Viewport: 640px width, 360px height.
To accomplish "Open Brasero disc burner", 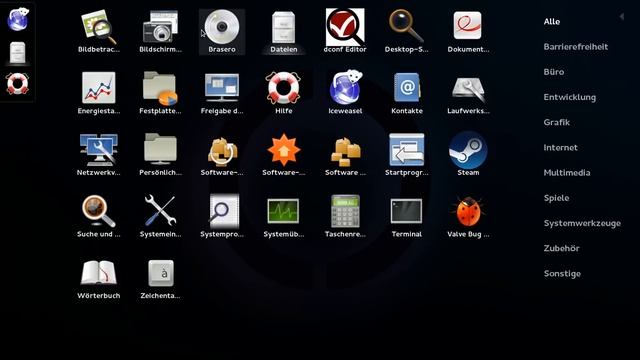I will point(222,32).
